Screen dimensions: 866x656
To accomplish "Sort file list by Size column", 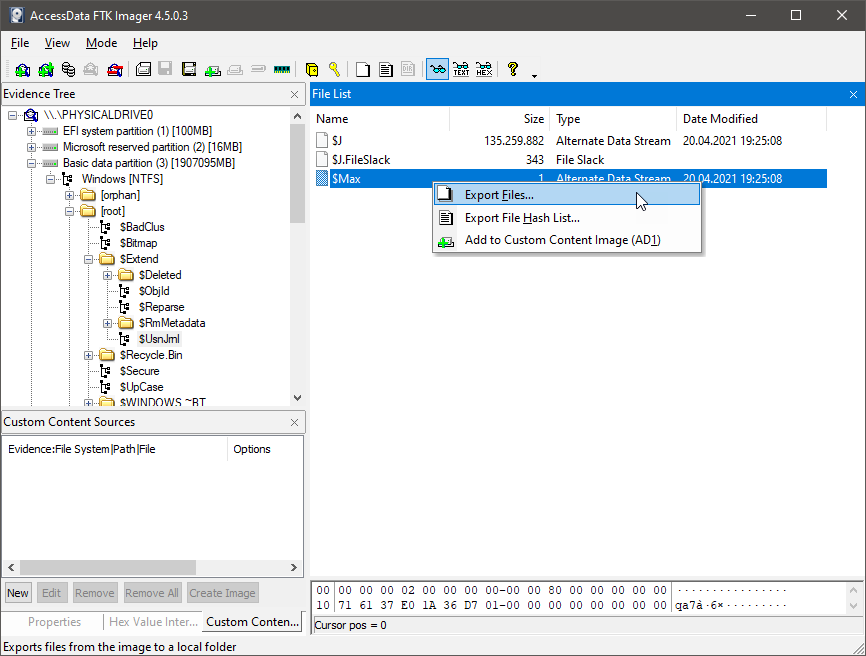I will pos(500,119).
